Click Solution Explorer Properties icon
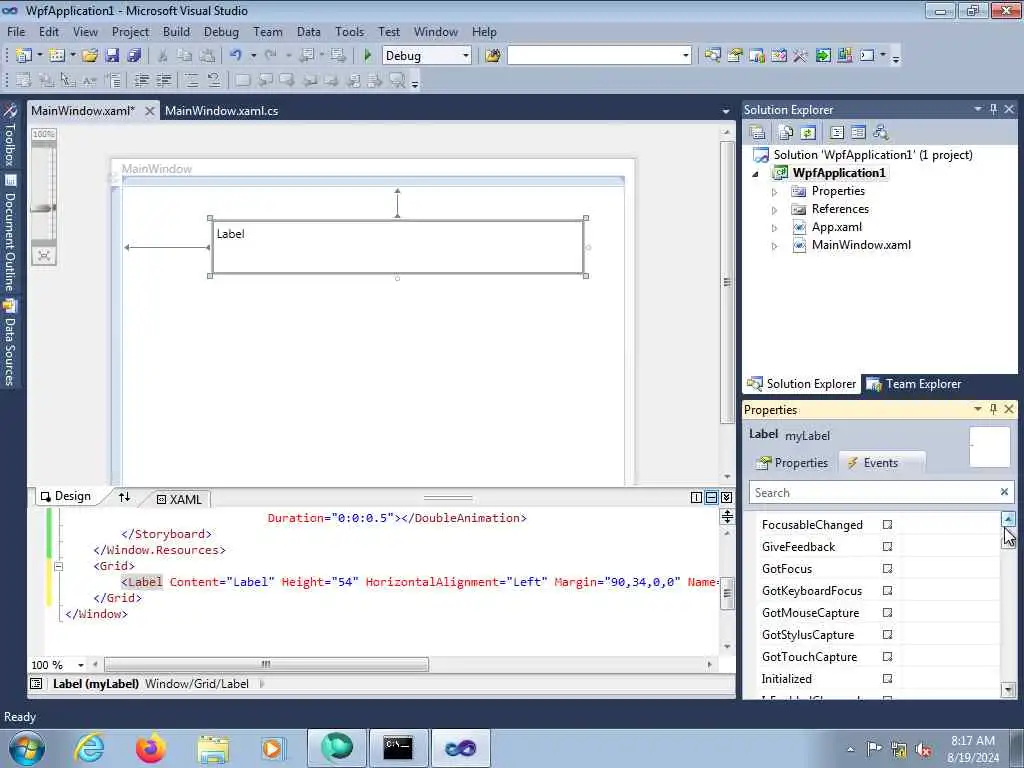The height and width of the screenshot is (768, 1024). click(x=758, y=133)
